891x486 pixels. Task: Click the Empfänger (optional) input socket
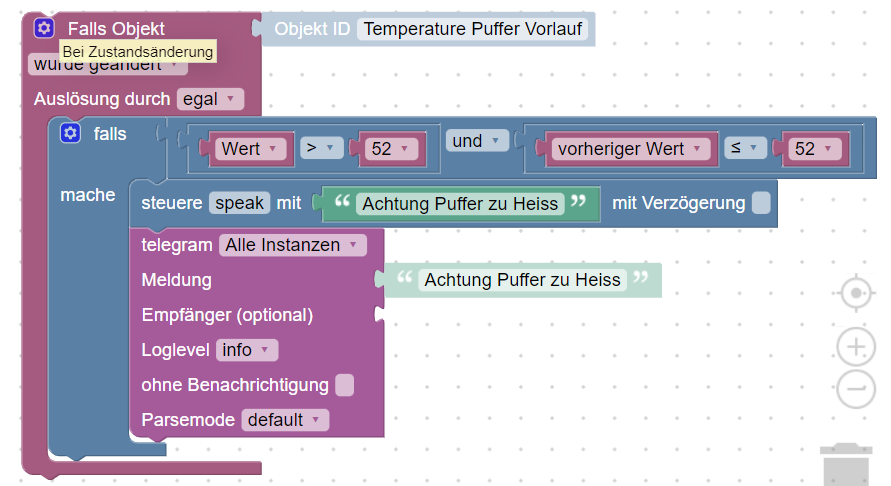coord(380,315)
